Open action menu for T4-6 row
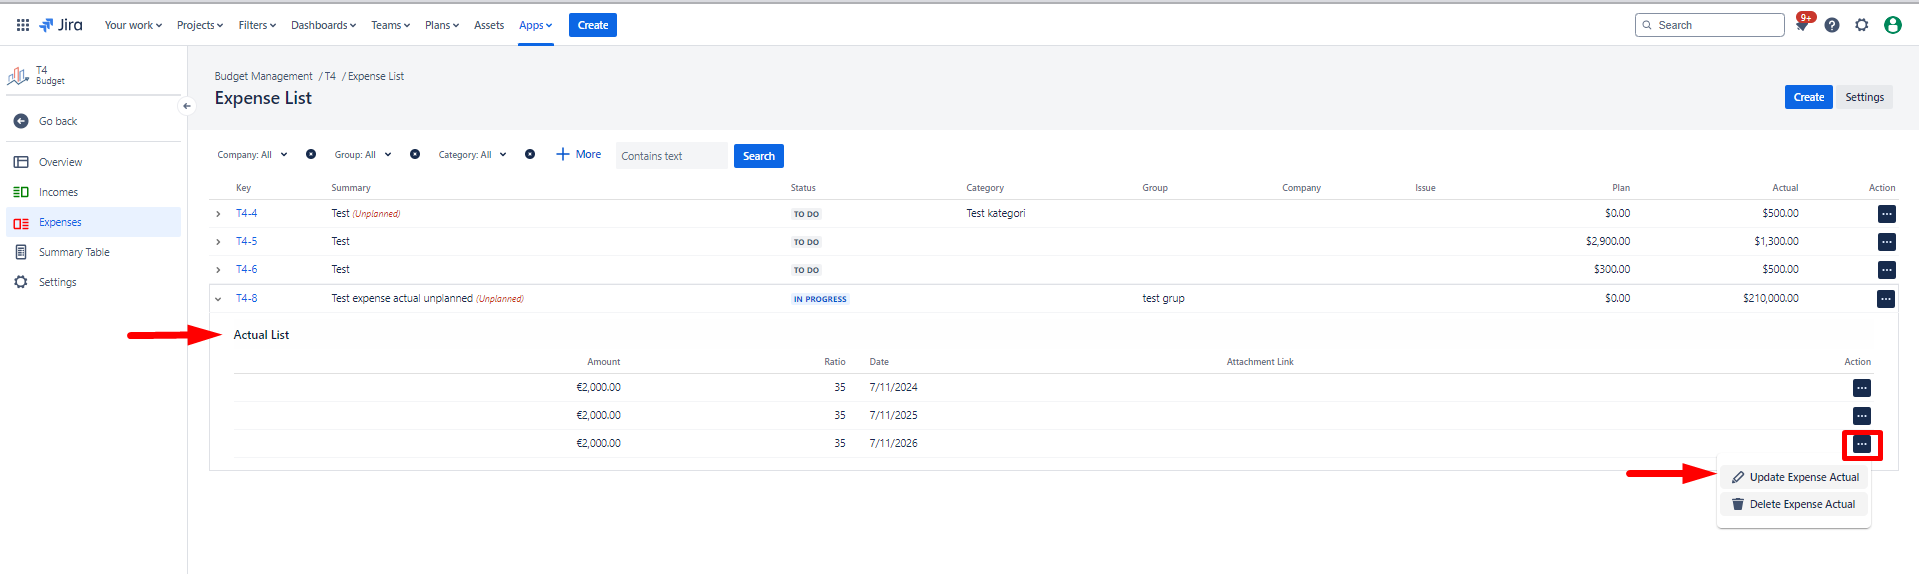Screen dimensions: 1919x574 click(x=1886, y=270)
